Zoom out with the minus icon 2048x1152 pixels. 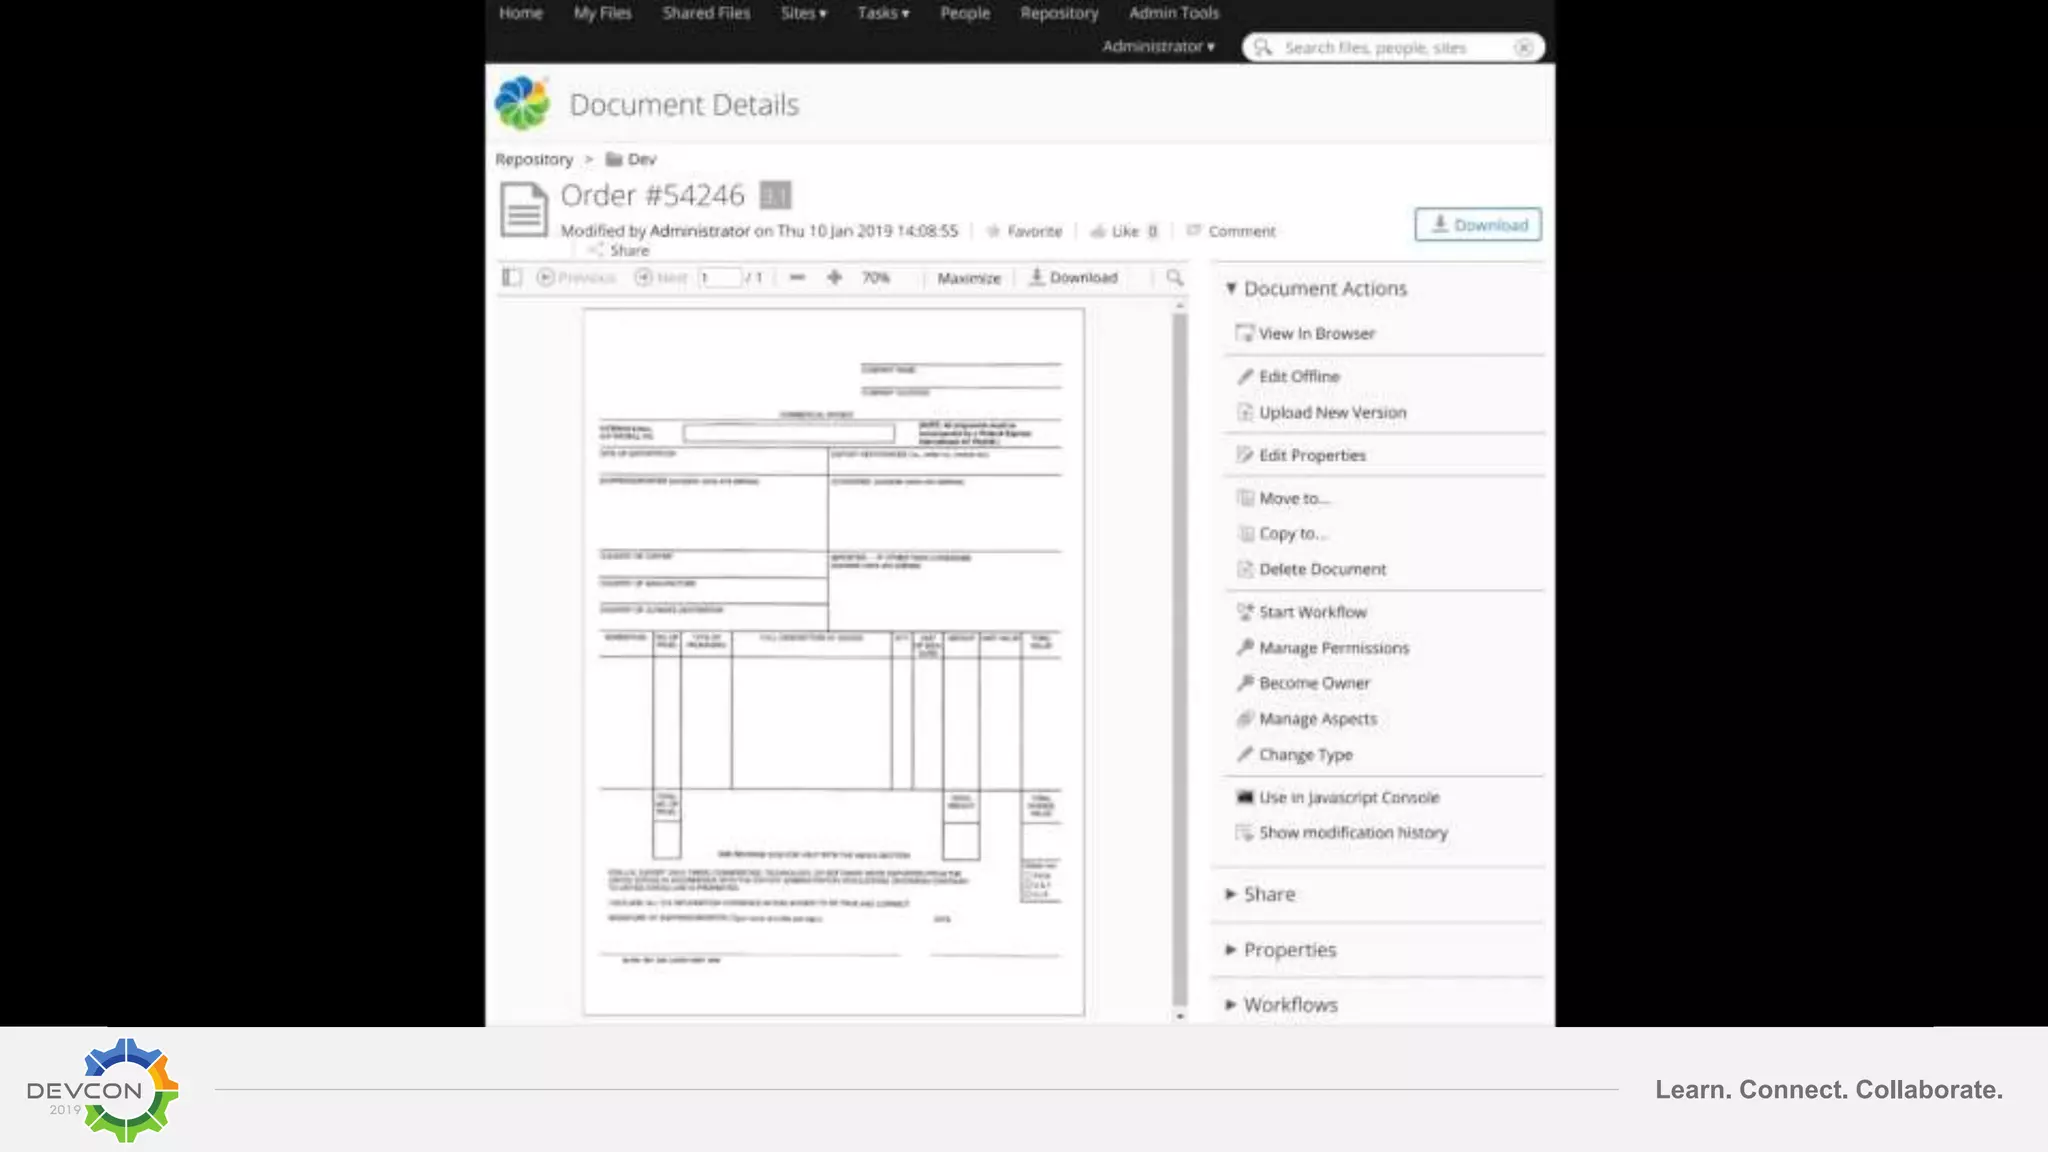[797, 277]
